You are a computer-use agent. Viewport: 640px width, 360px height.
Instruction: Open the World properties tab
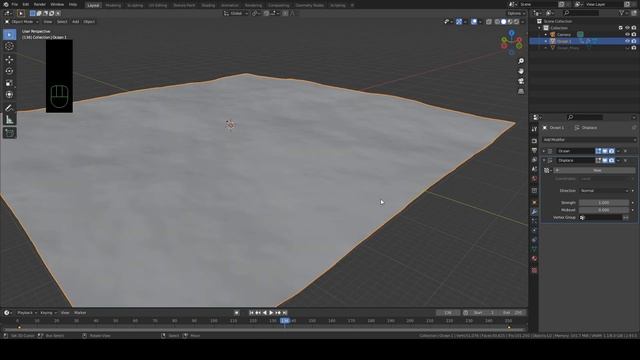click(534, 179)
